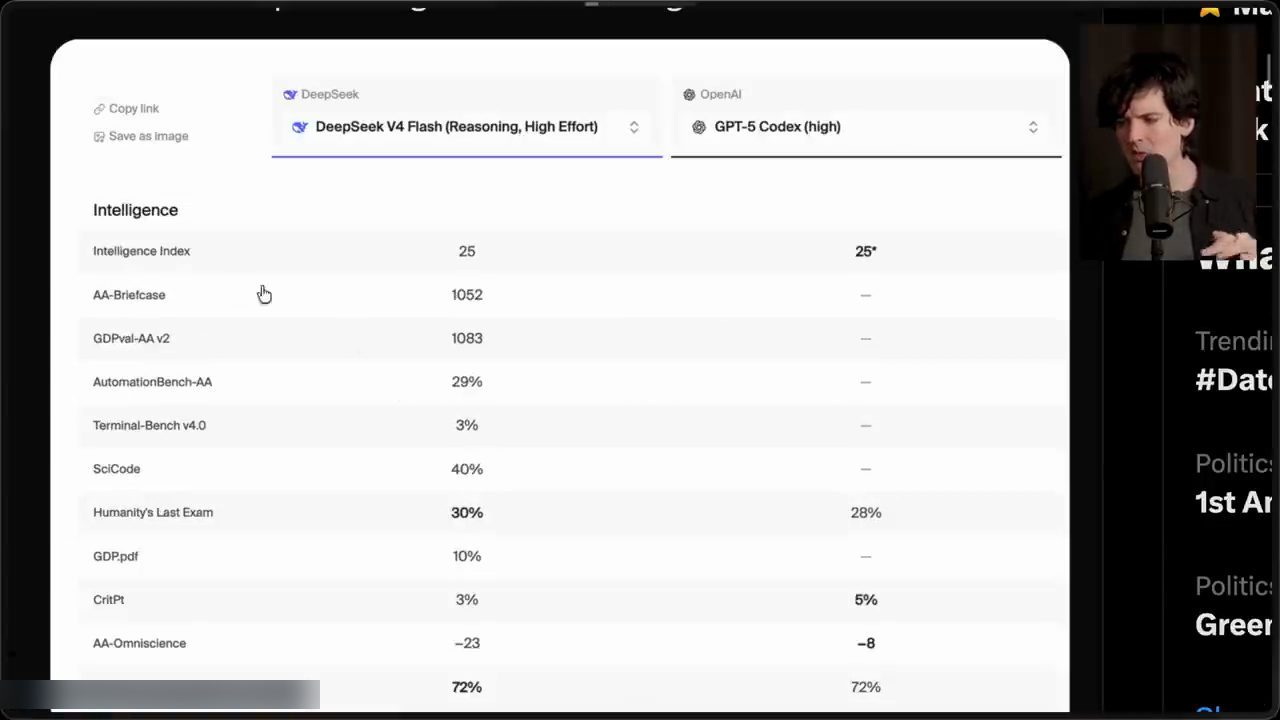1280x720 pixels.
Task: Click the Save as image button
Action: click(x=141, y=137)
